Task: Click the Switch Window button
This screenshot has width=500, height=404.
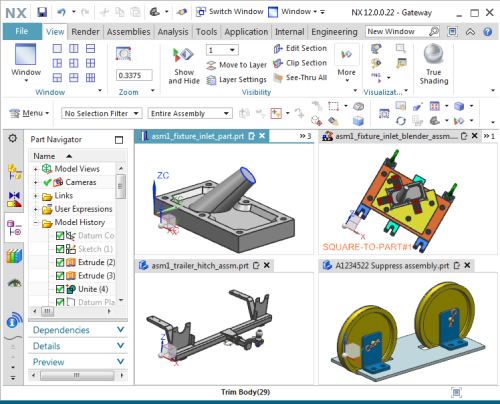Action: pos(230,12)
